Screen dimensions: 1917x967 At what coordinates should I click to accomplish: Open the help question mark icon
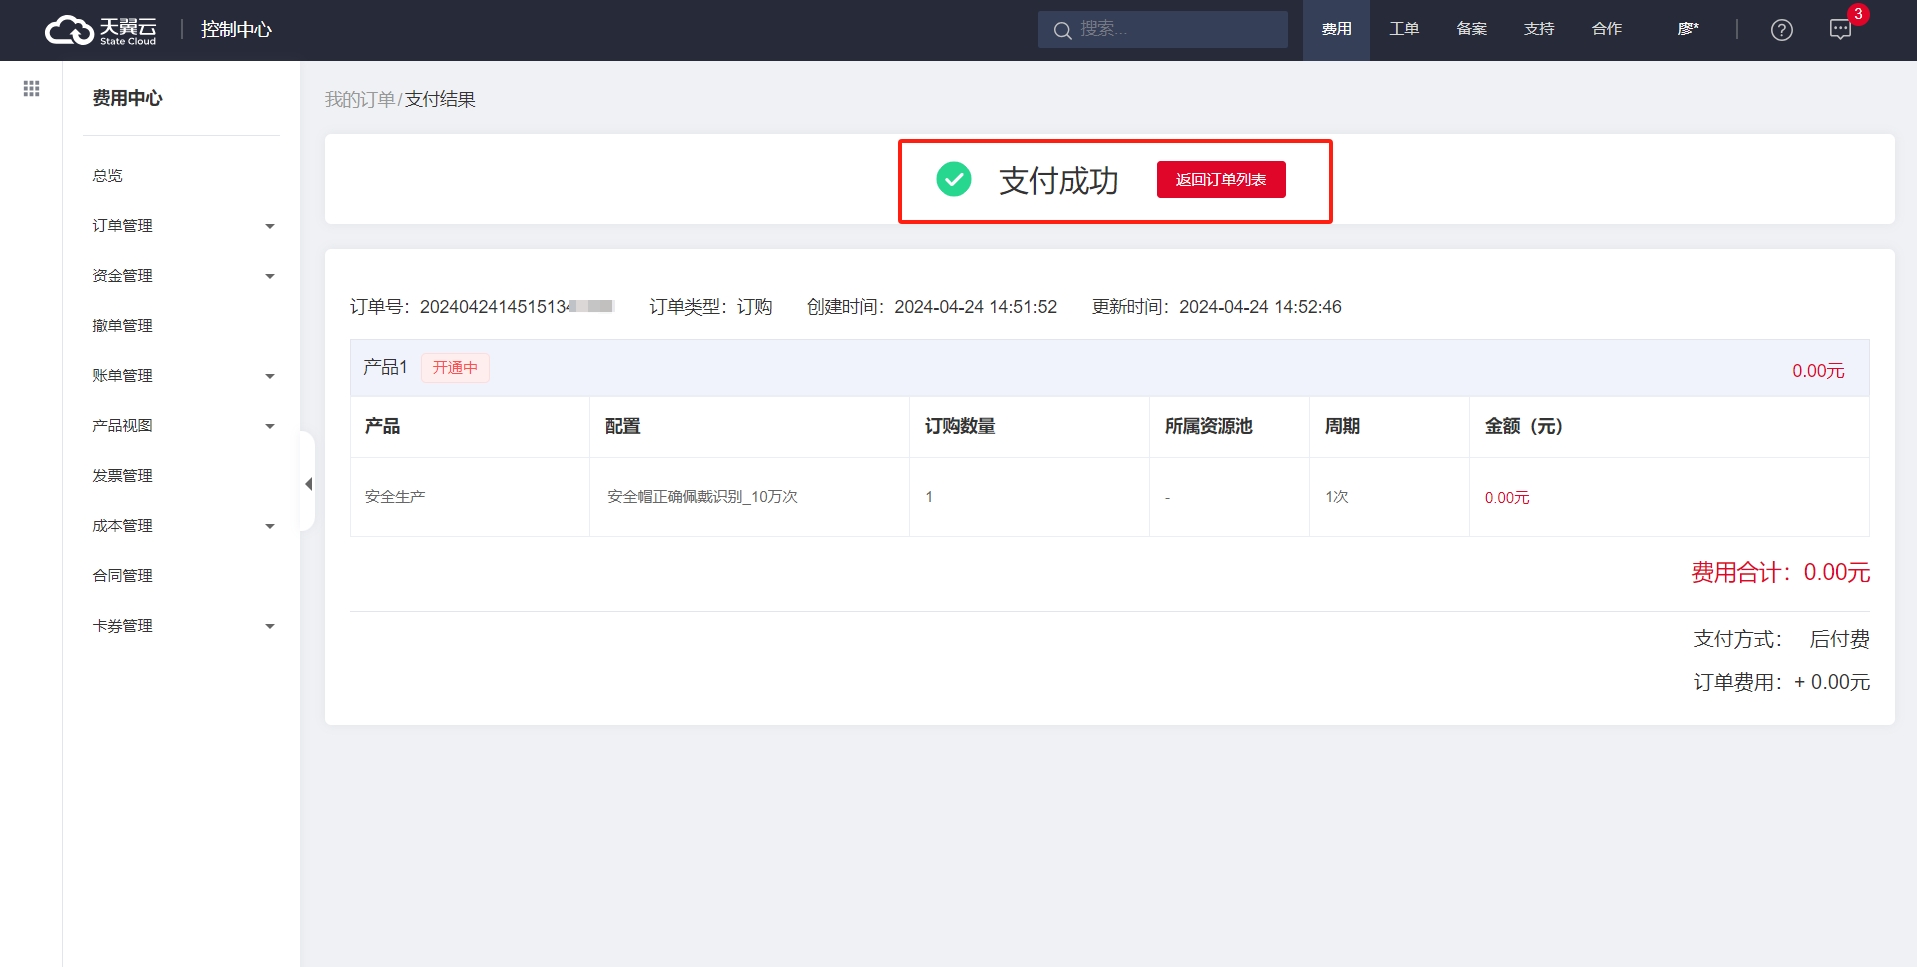(x=1781, y=30)
